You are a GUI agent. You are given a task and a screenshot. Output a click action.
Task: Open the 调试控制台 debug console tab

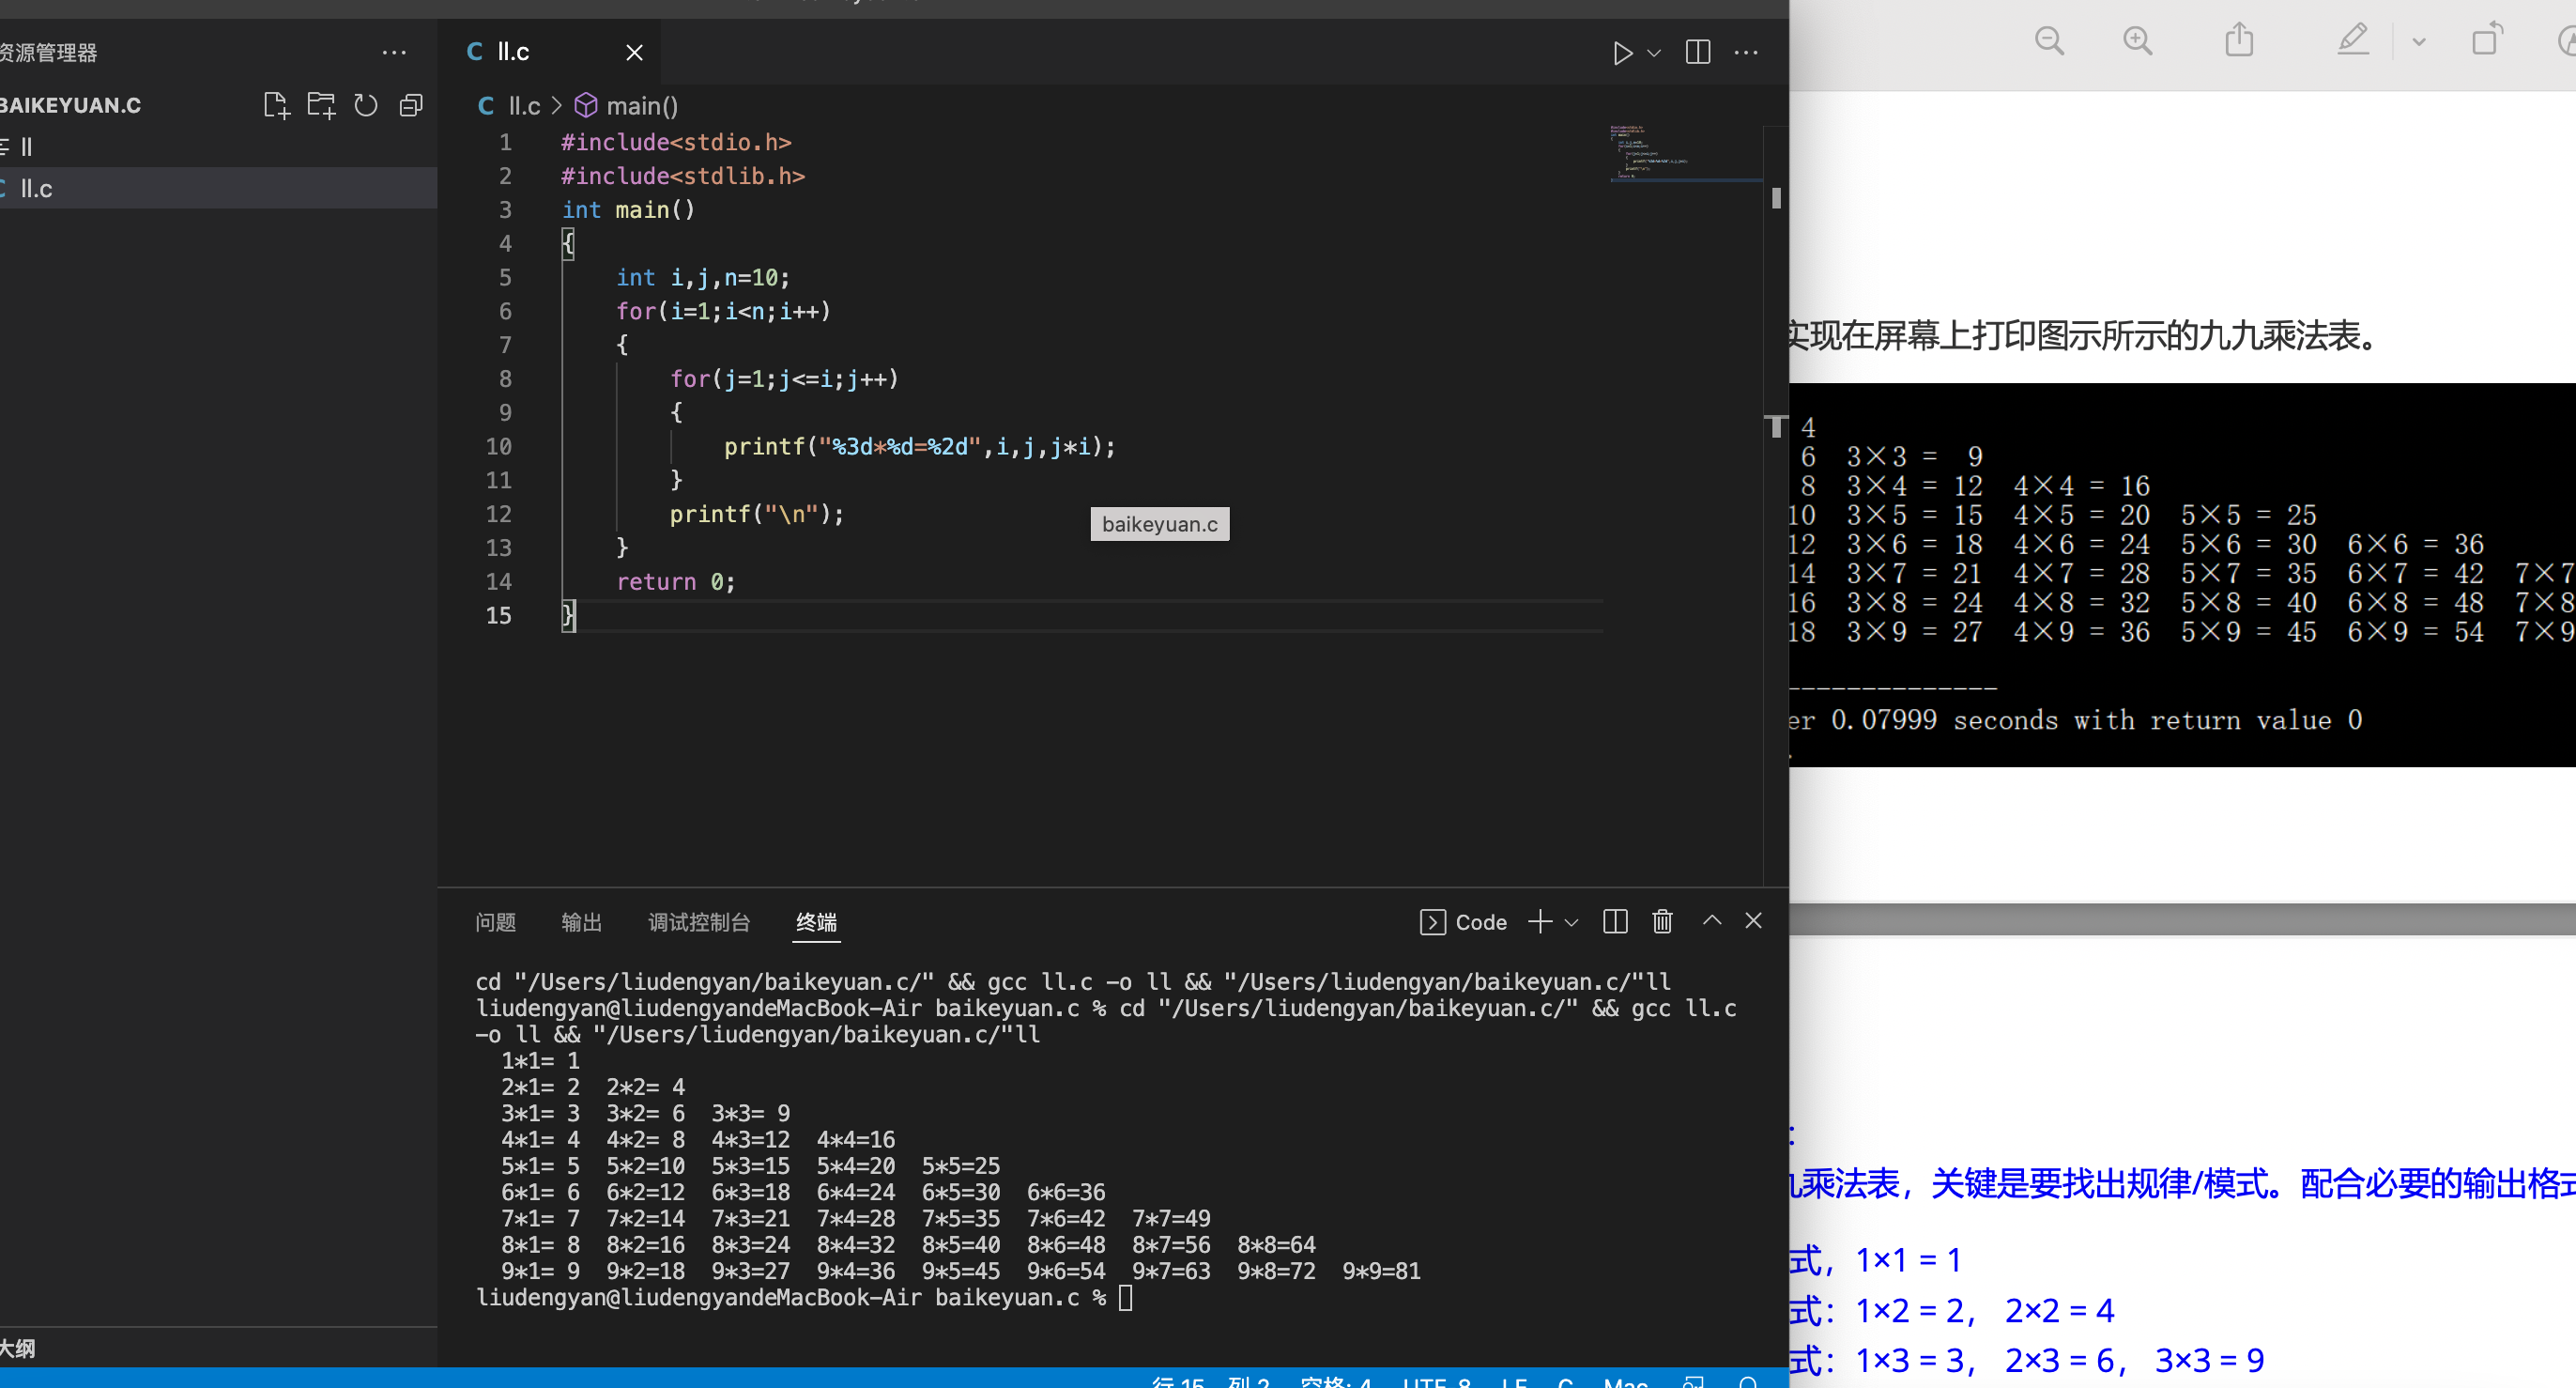click(698, 922)
